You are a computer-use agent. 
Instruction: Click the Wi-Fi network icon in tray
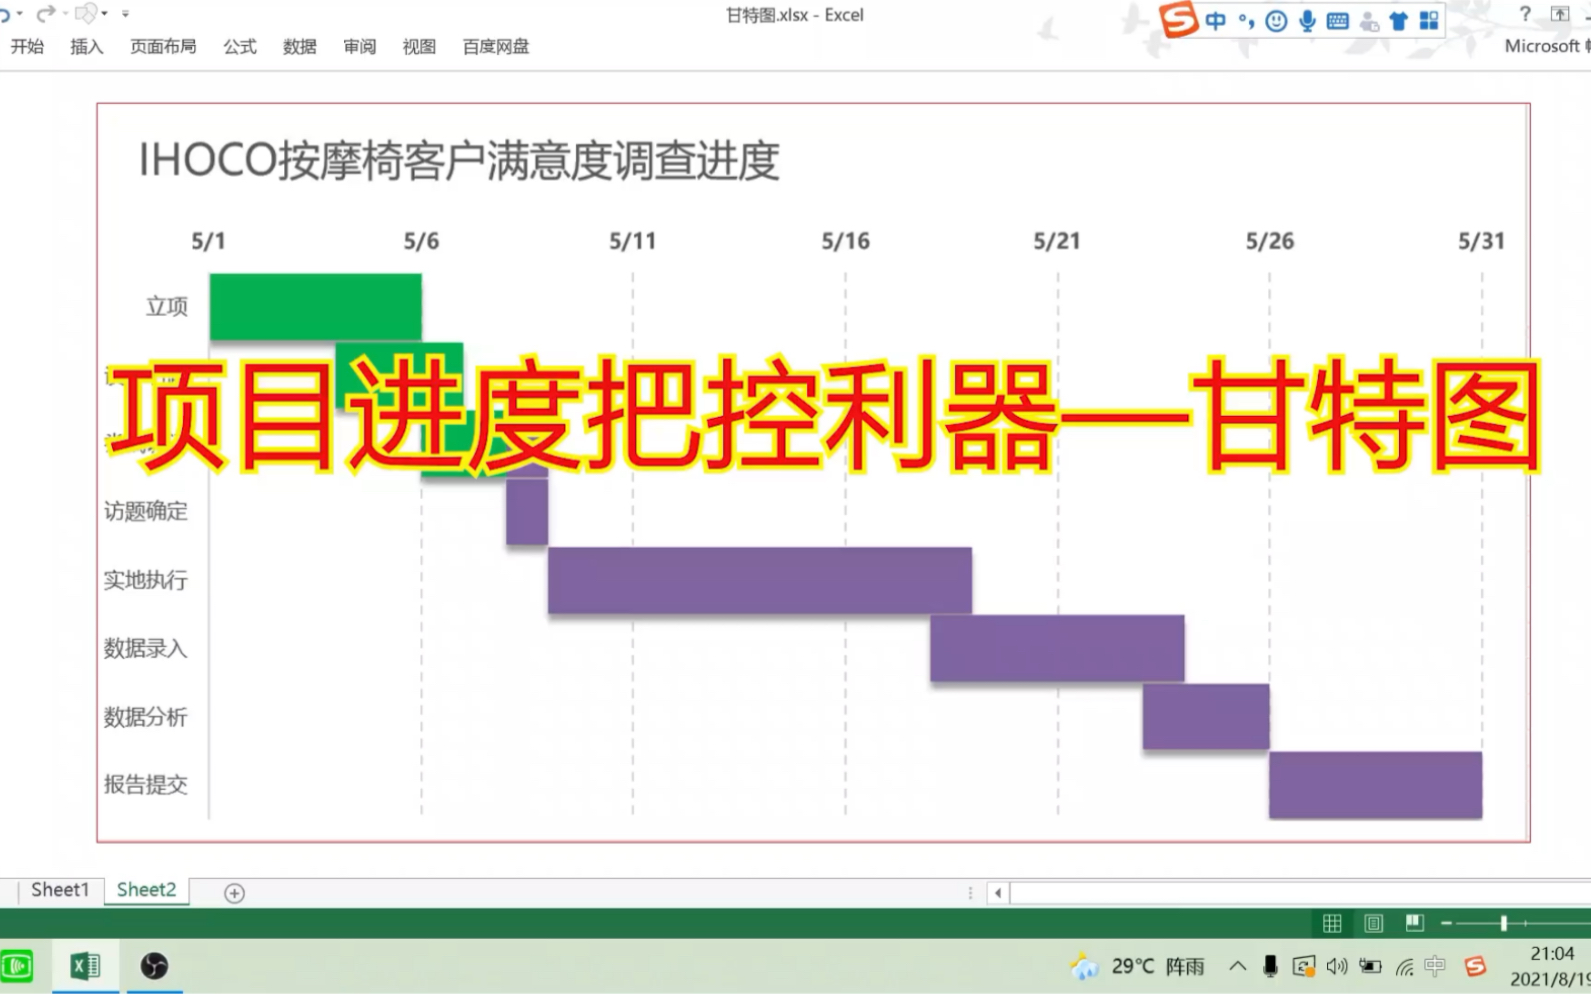[x=1405, y=966]
